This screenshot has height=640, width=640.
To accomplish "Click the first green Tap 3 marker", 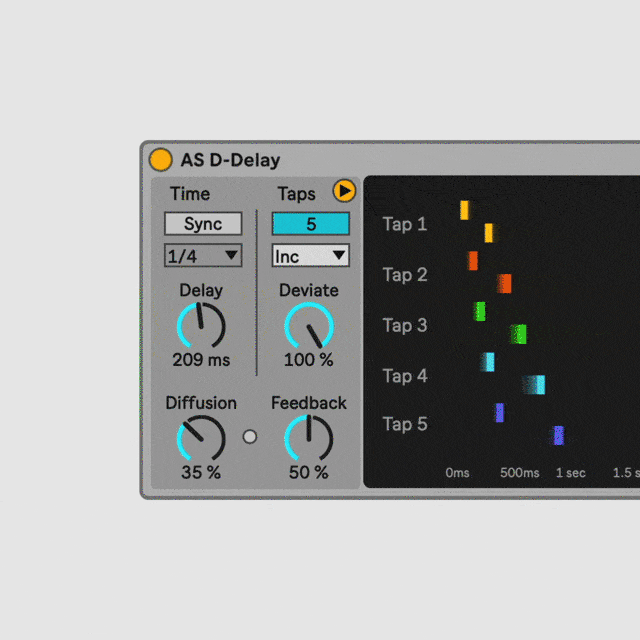I will 480,311.
